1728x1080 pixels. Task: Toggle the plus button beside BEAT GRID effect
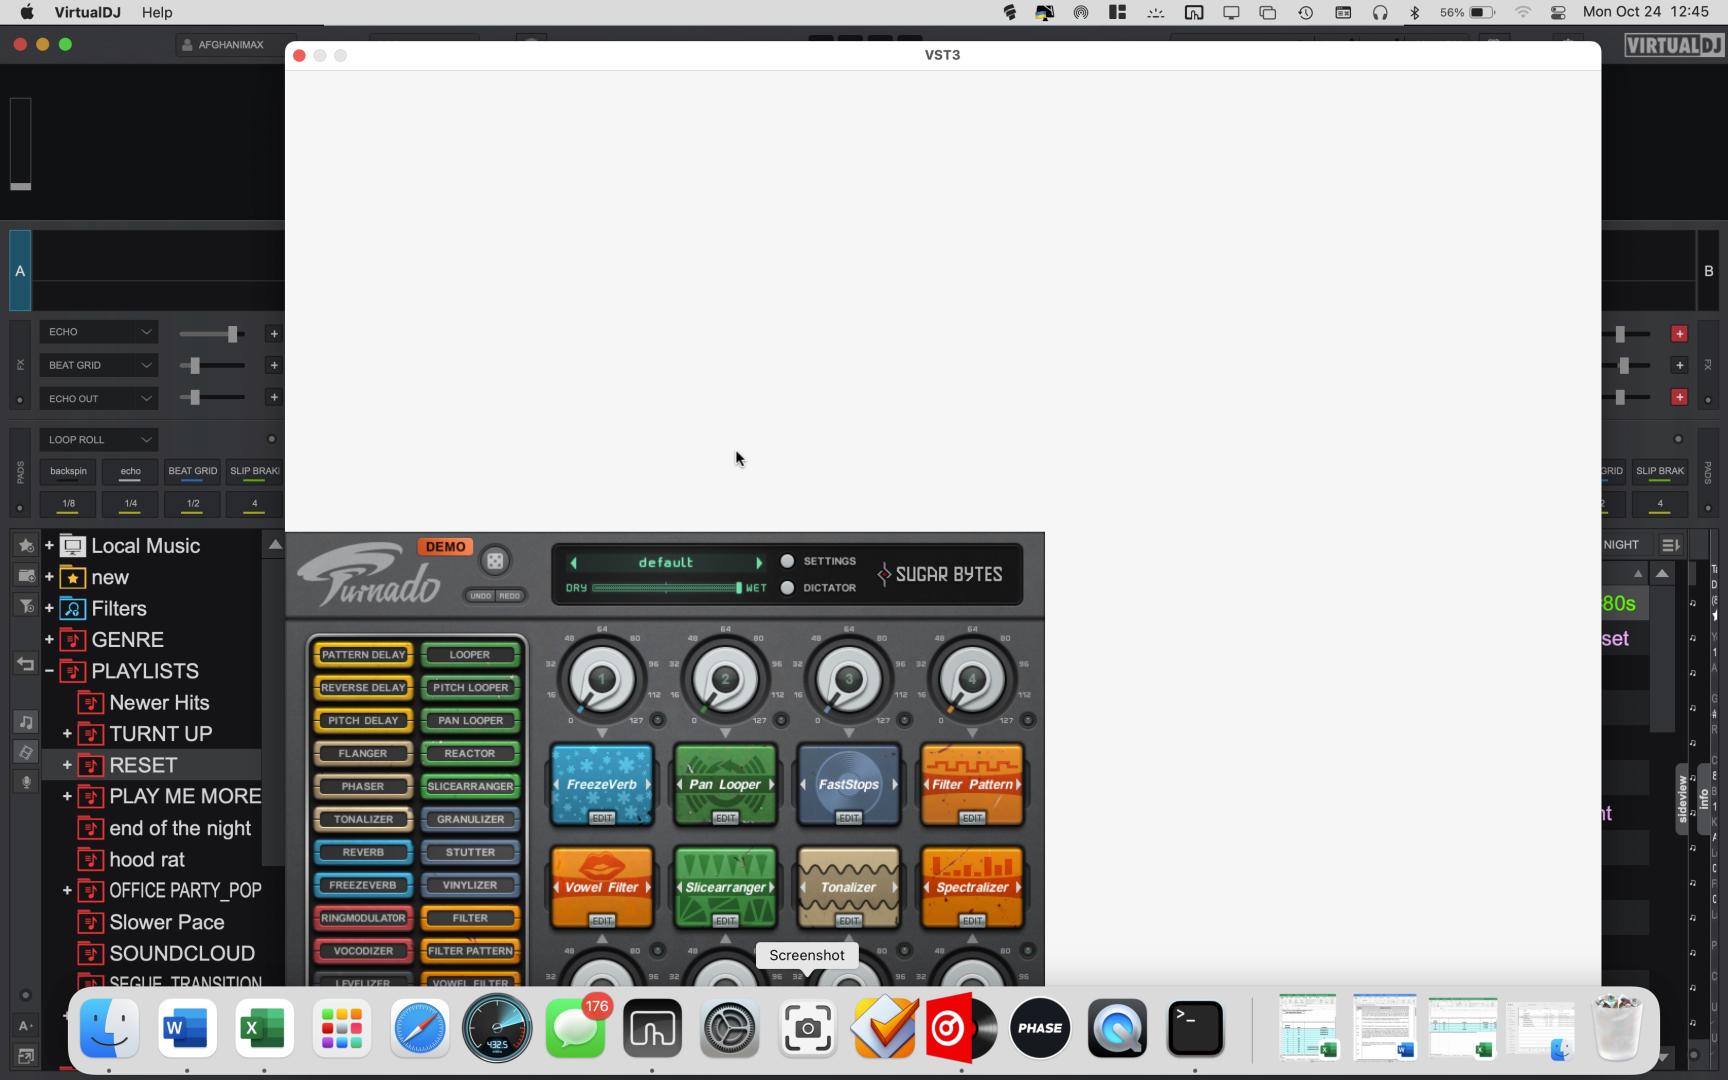[274, 366]
